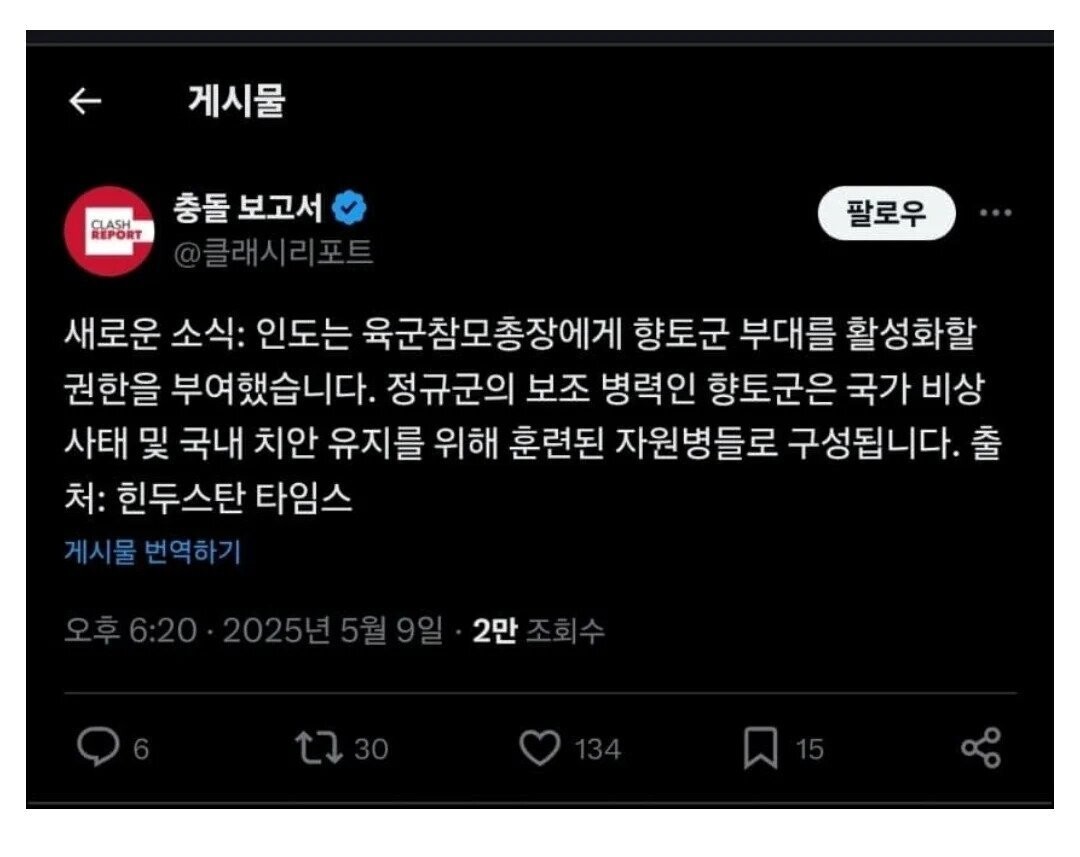Open the 충돌 보고서 display name
1080x857 pixels.
(247, 207)
